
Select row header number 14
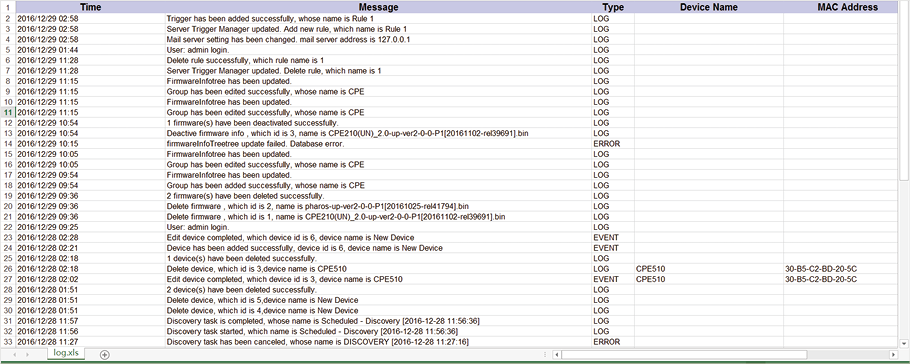(x=8, y=144)
